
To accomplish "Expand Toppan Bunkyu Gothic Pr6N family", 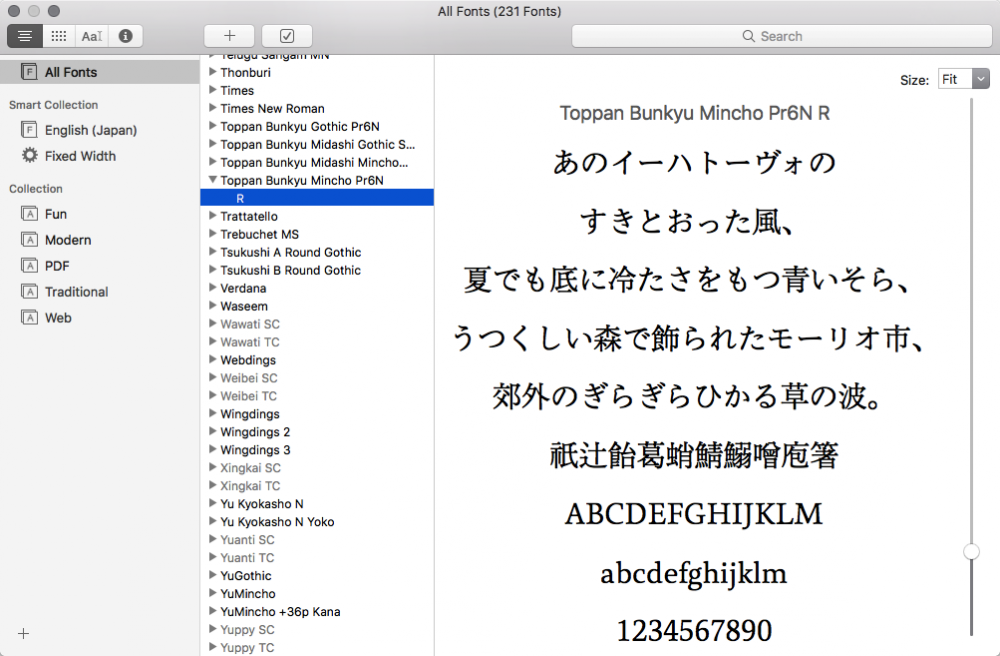I will (x=213, y=126).
